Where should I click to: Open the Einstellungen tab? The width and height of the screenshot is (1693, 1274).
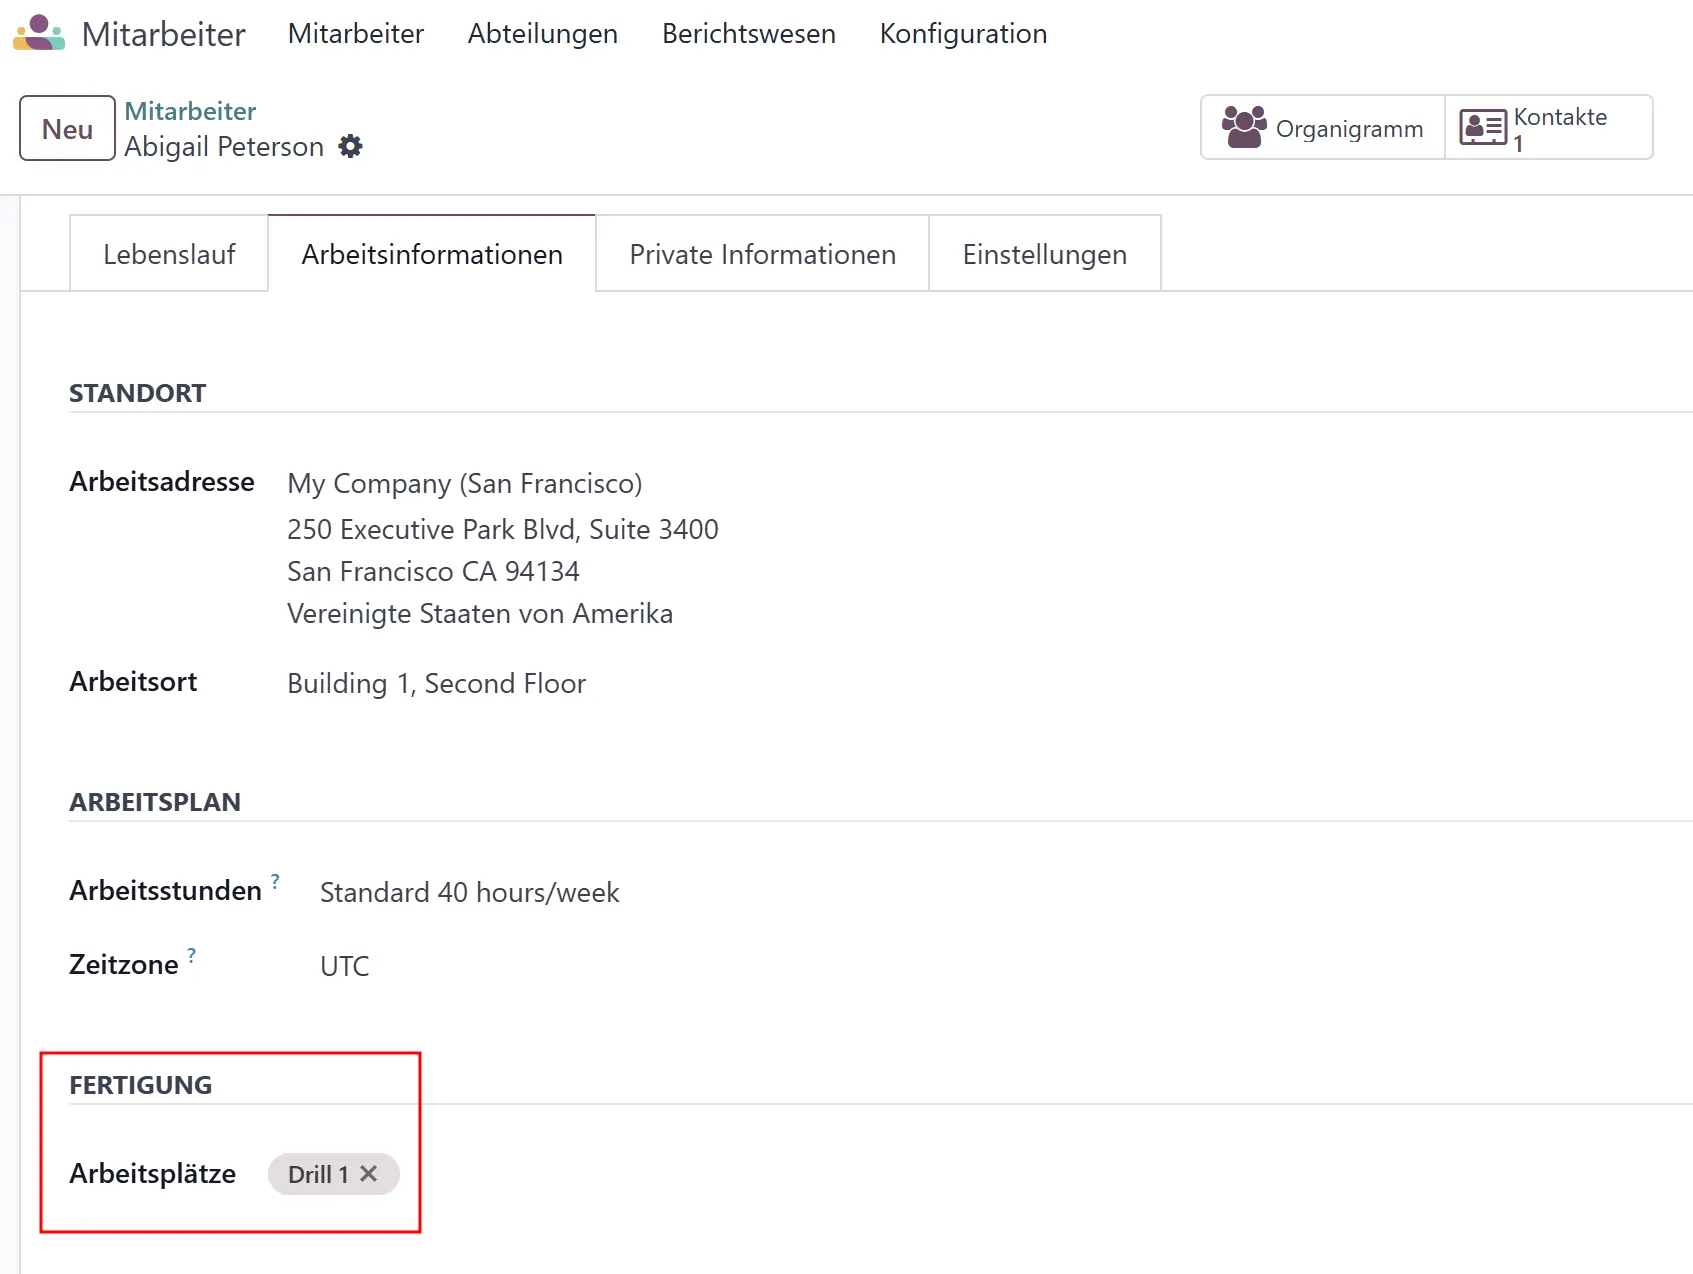point(1044,254)
